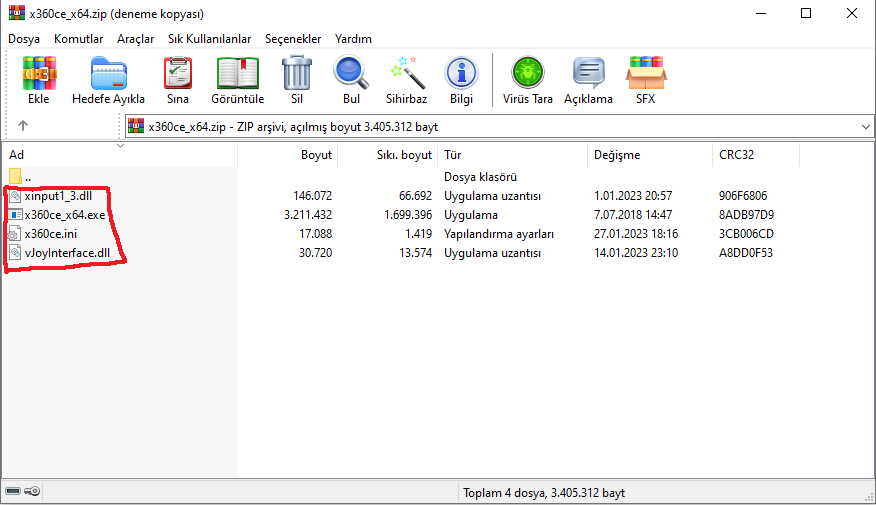Select the x360ce.ini file name

tap(51, 234)
